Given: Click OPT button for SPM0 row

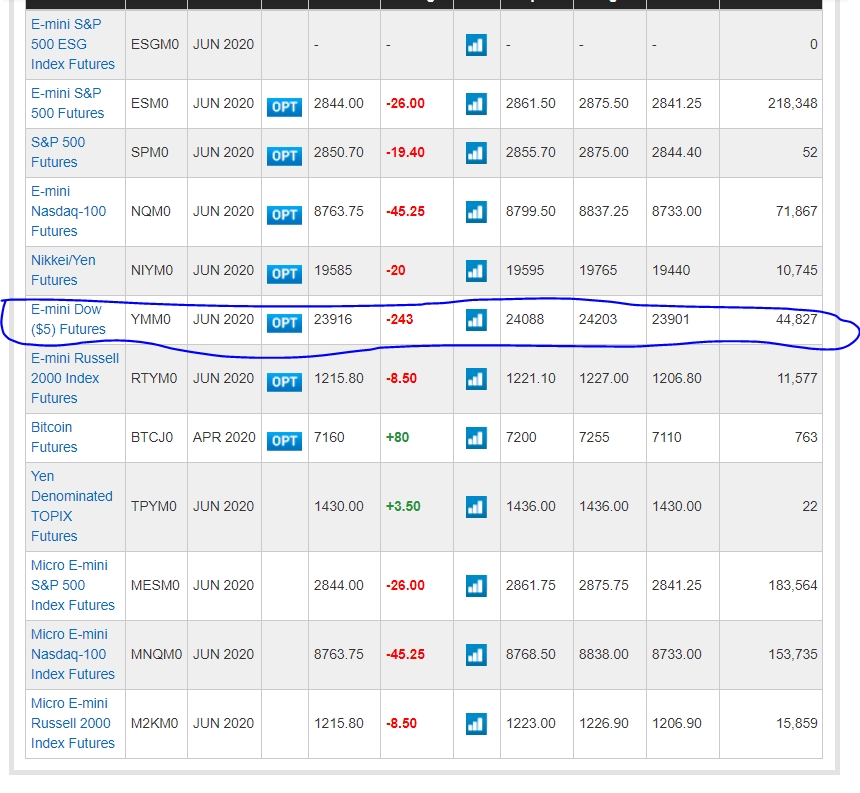Looking at the screenshot, I should coord(284,155).
